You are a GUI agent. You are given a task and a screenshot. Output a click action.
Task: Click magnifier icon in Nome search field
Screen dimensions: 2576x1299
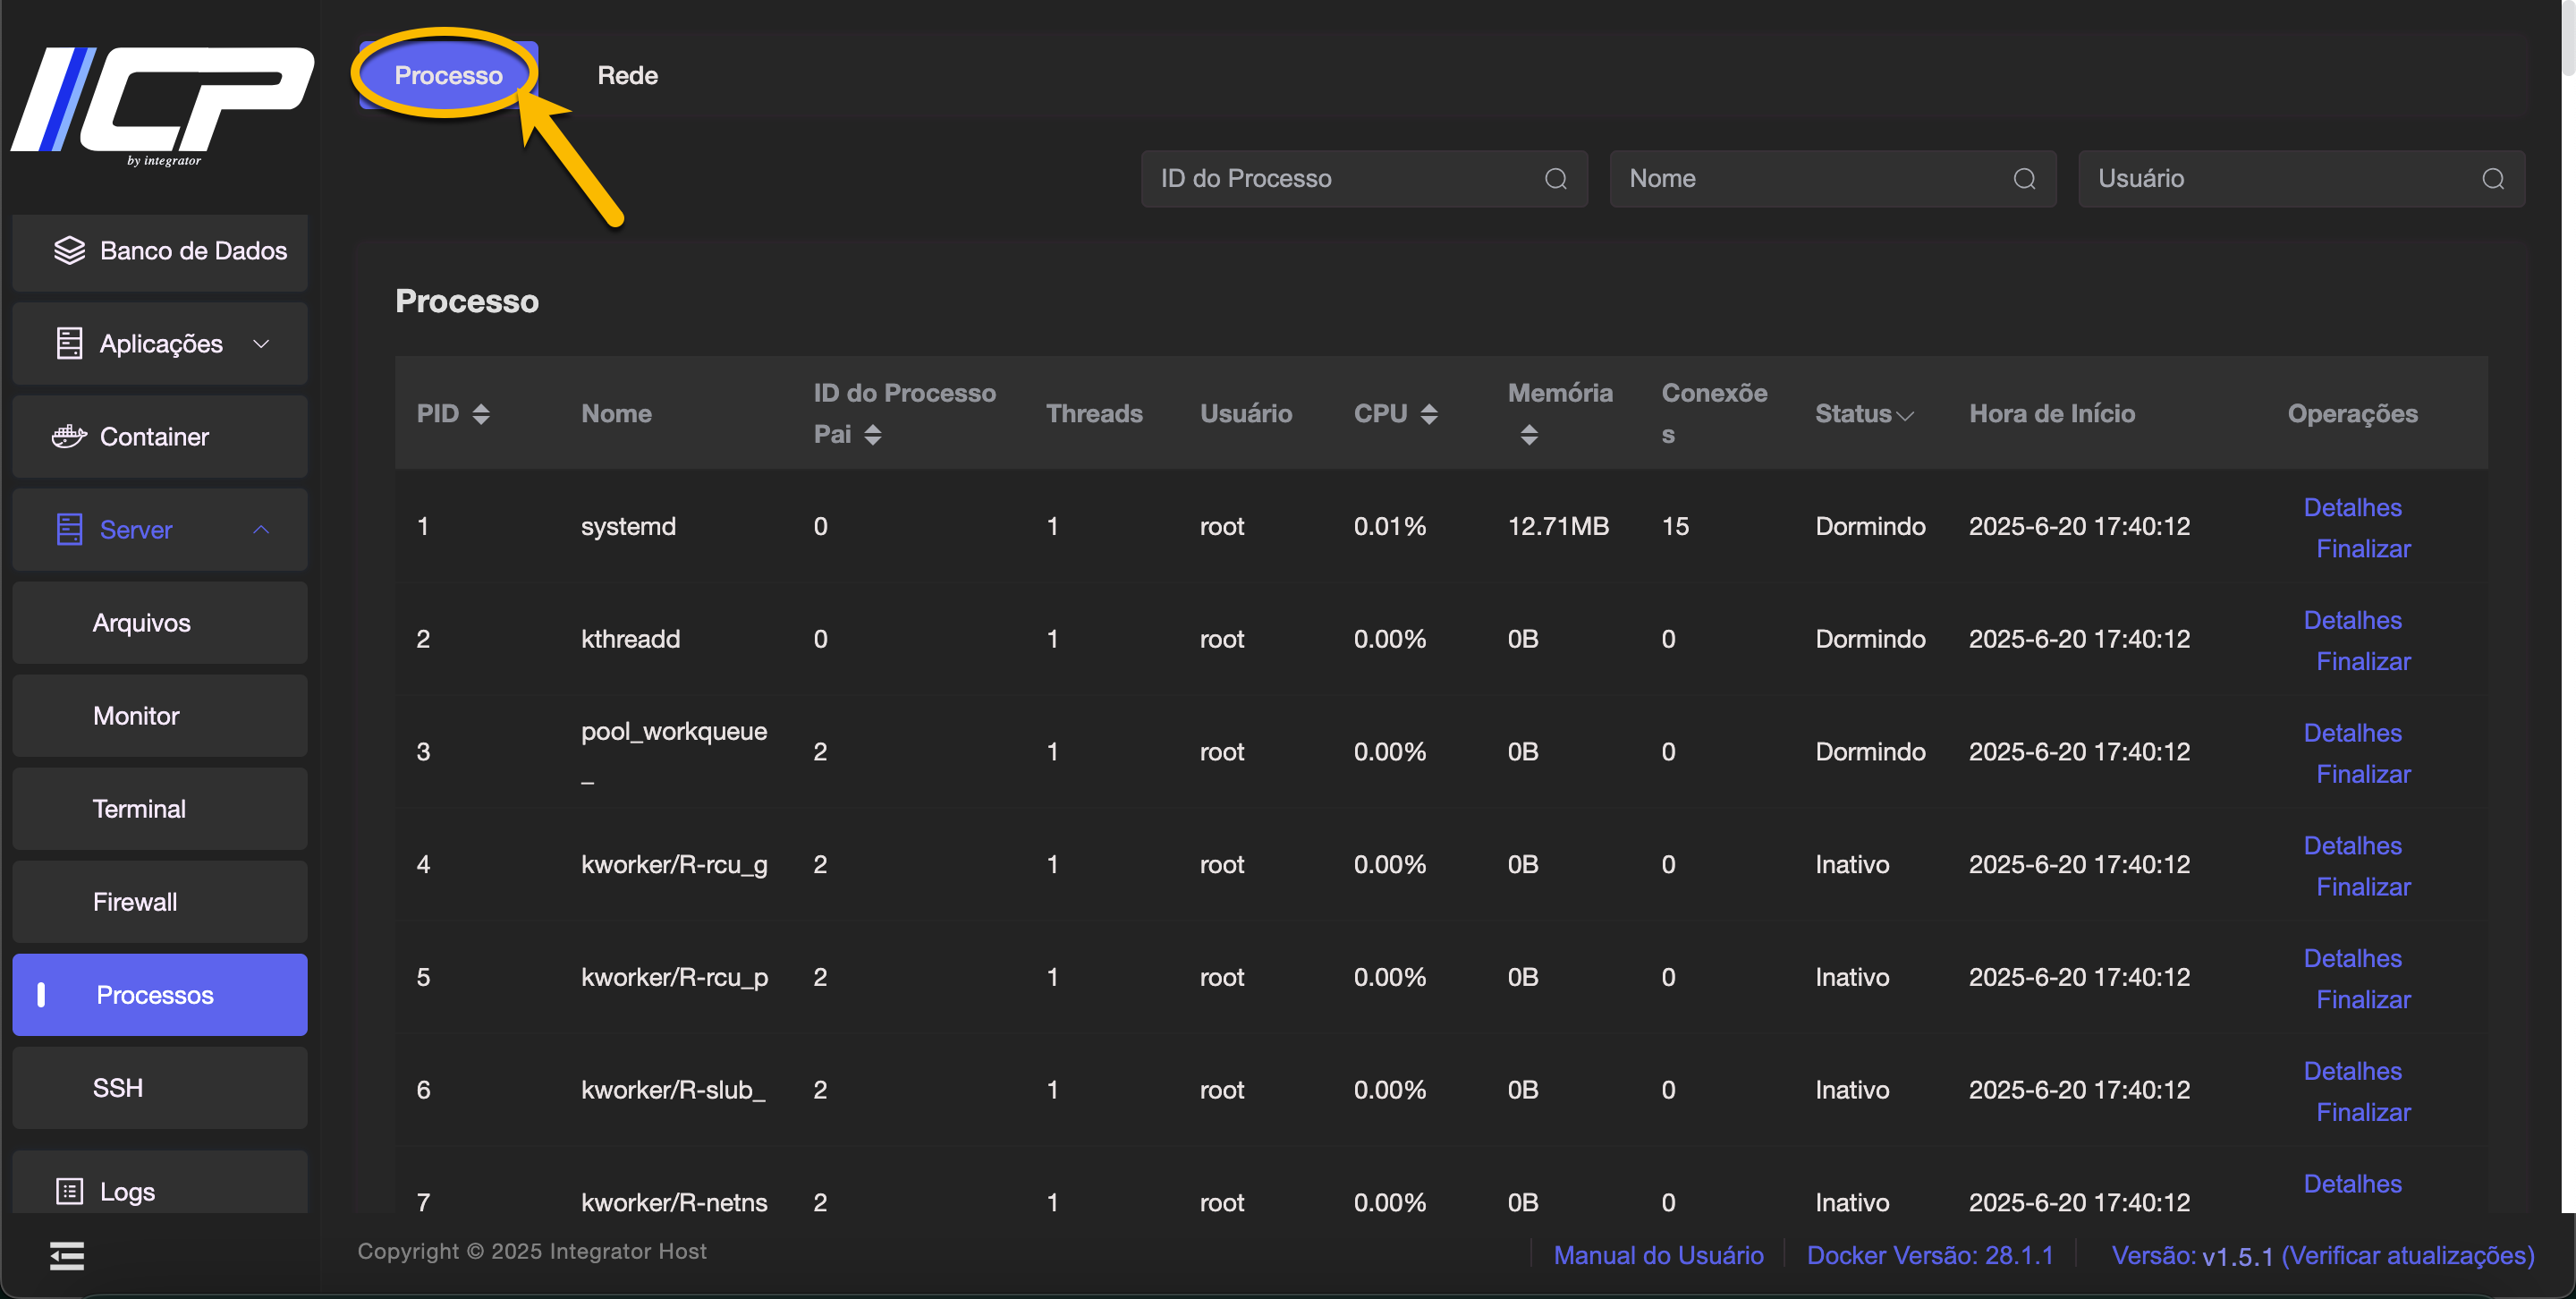point(2024,179)
